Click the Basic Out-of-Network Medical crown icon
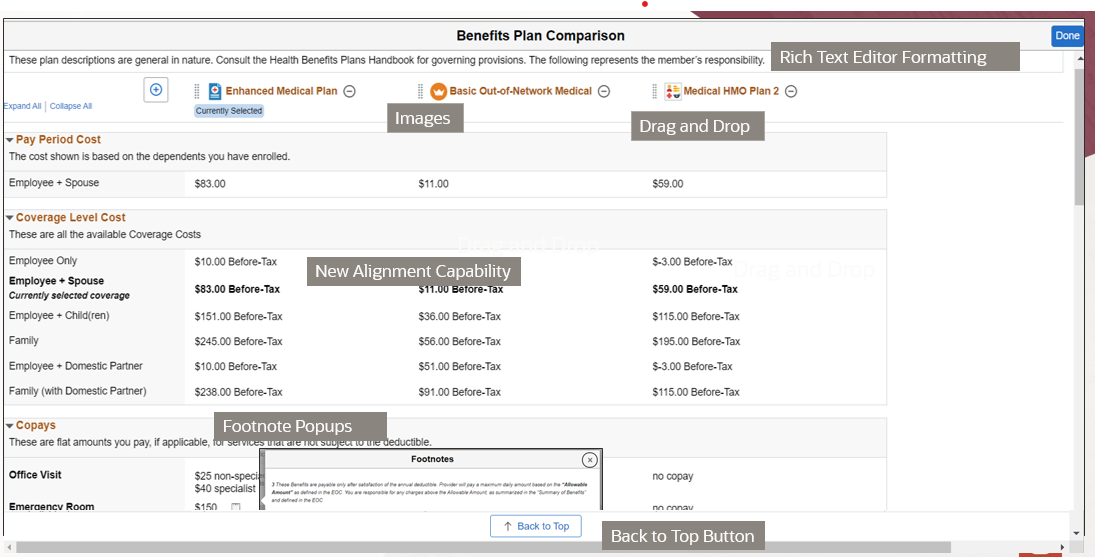 [x=438, y=91]
